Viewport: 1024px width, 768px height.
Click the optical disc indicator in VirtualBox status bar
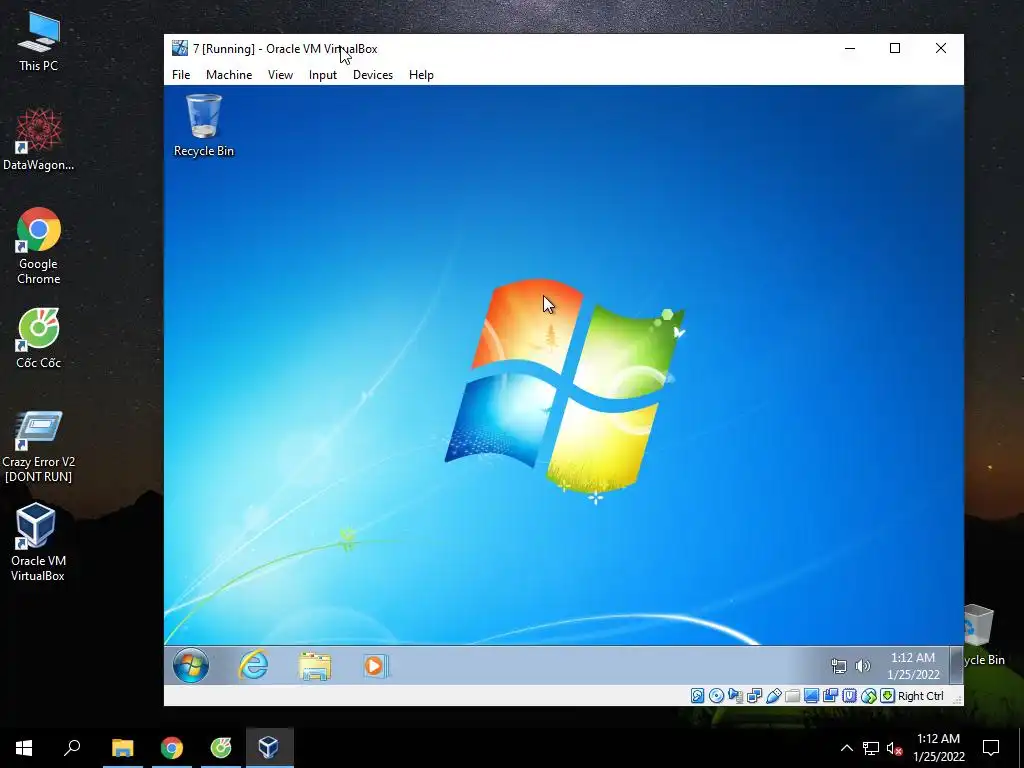pyautogui.click(x=716, y=696)
